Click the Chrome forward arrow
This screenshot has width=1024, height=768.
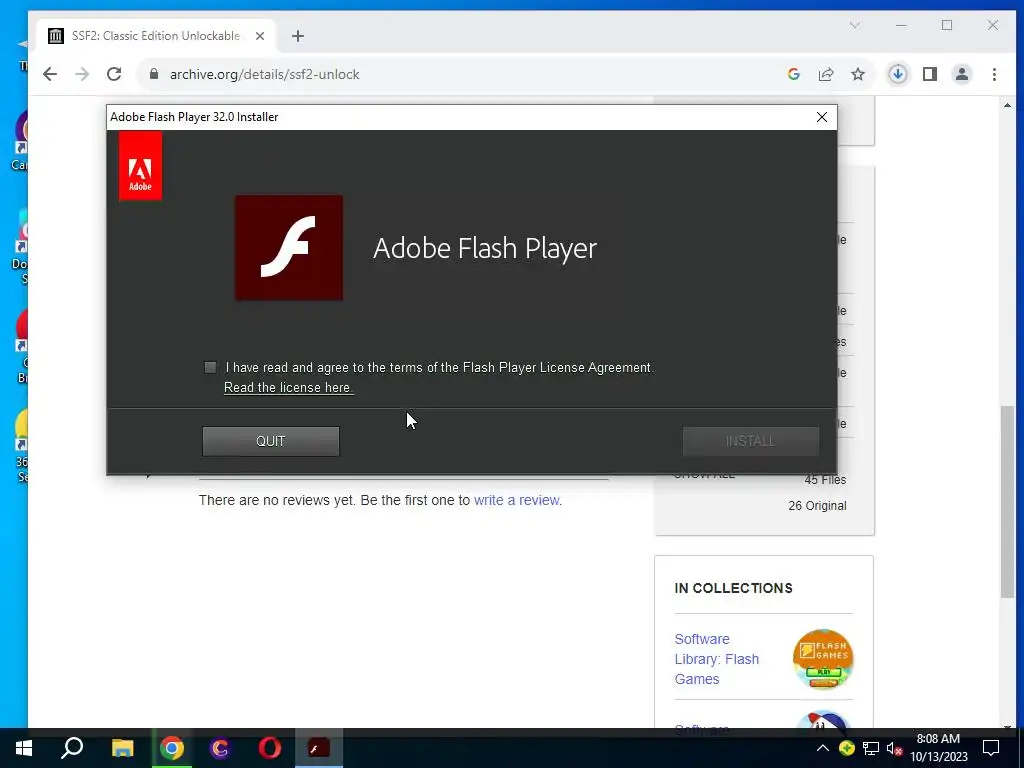(x=82, y=74)
